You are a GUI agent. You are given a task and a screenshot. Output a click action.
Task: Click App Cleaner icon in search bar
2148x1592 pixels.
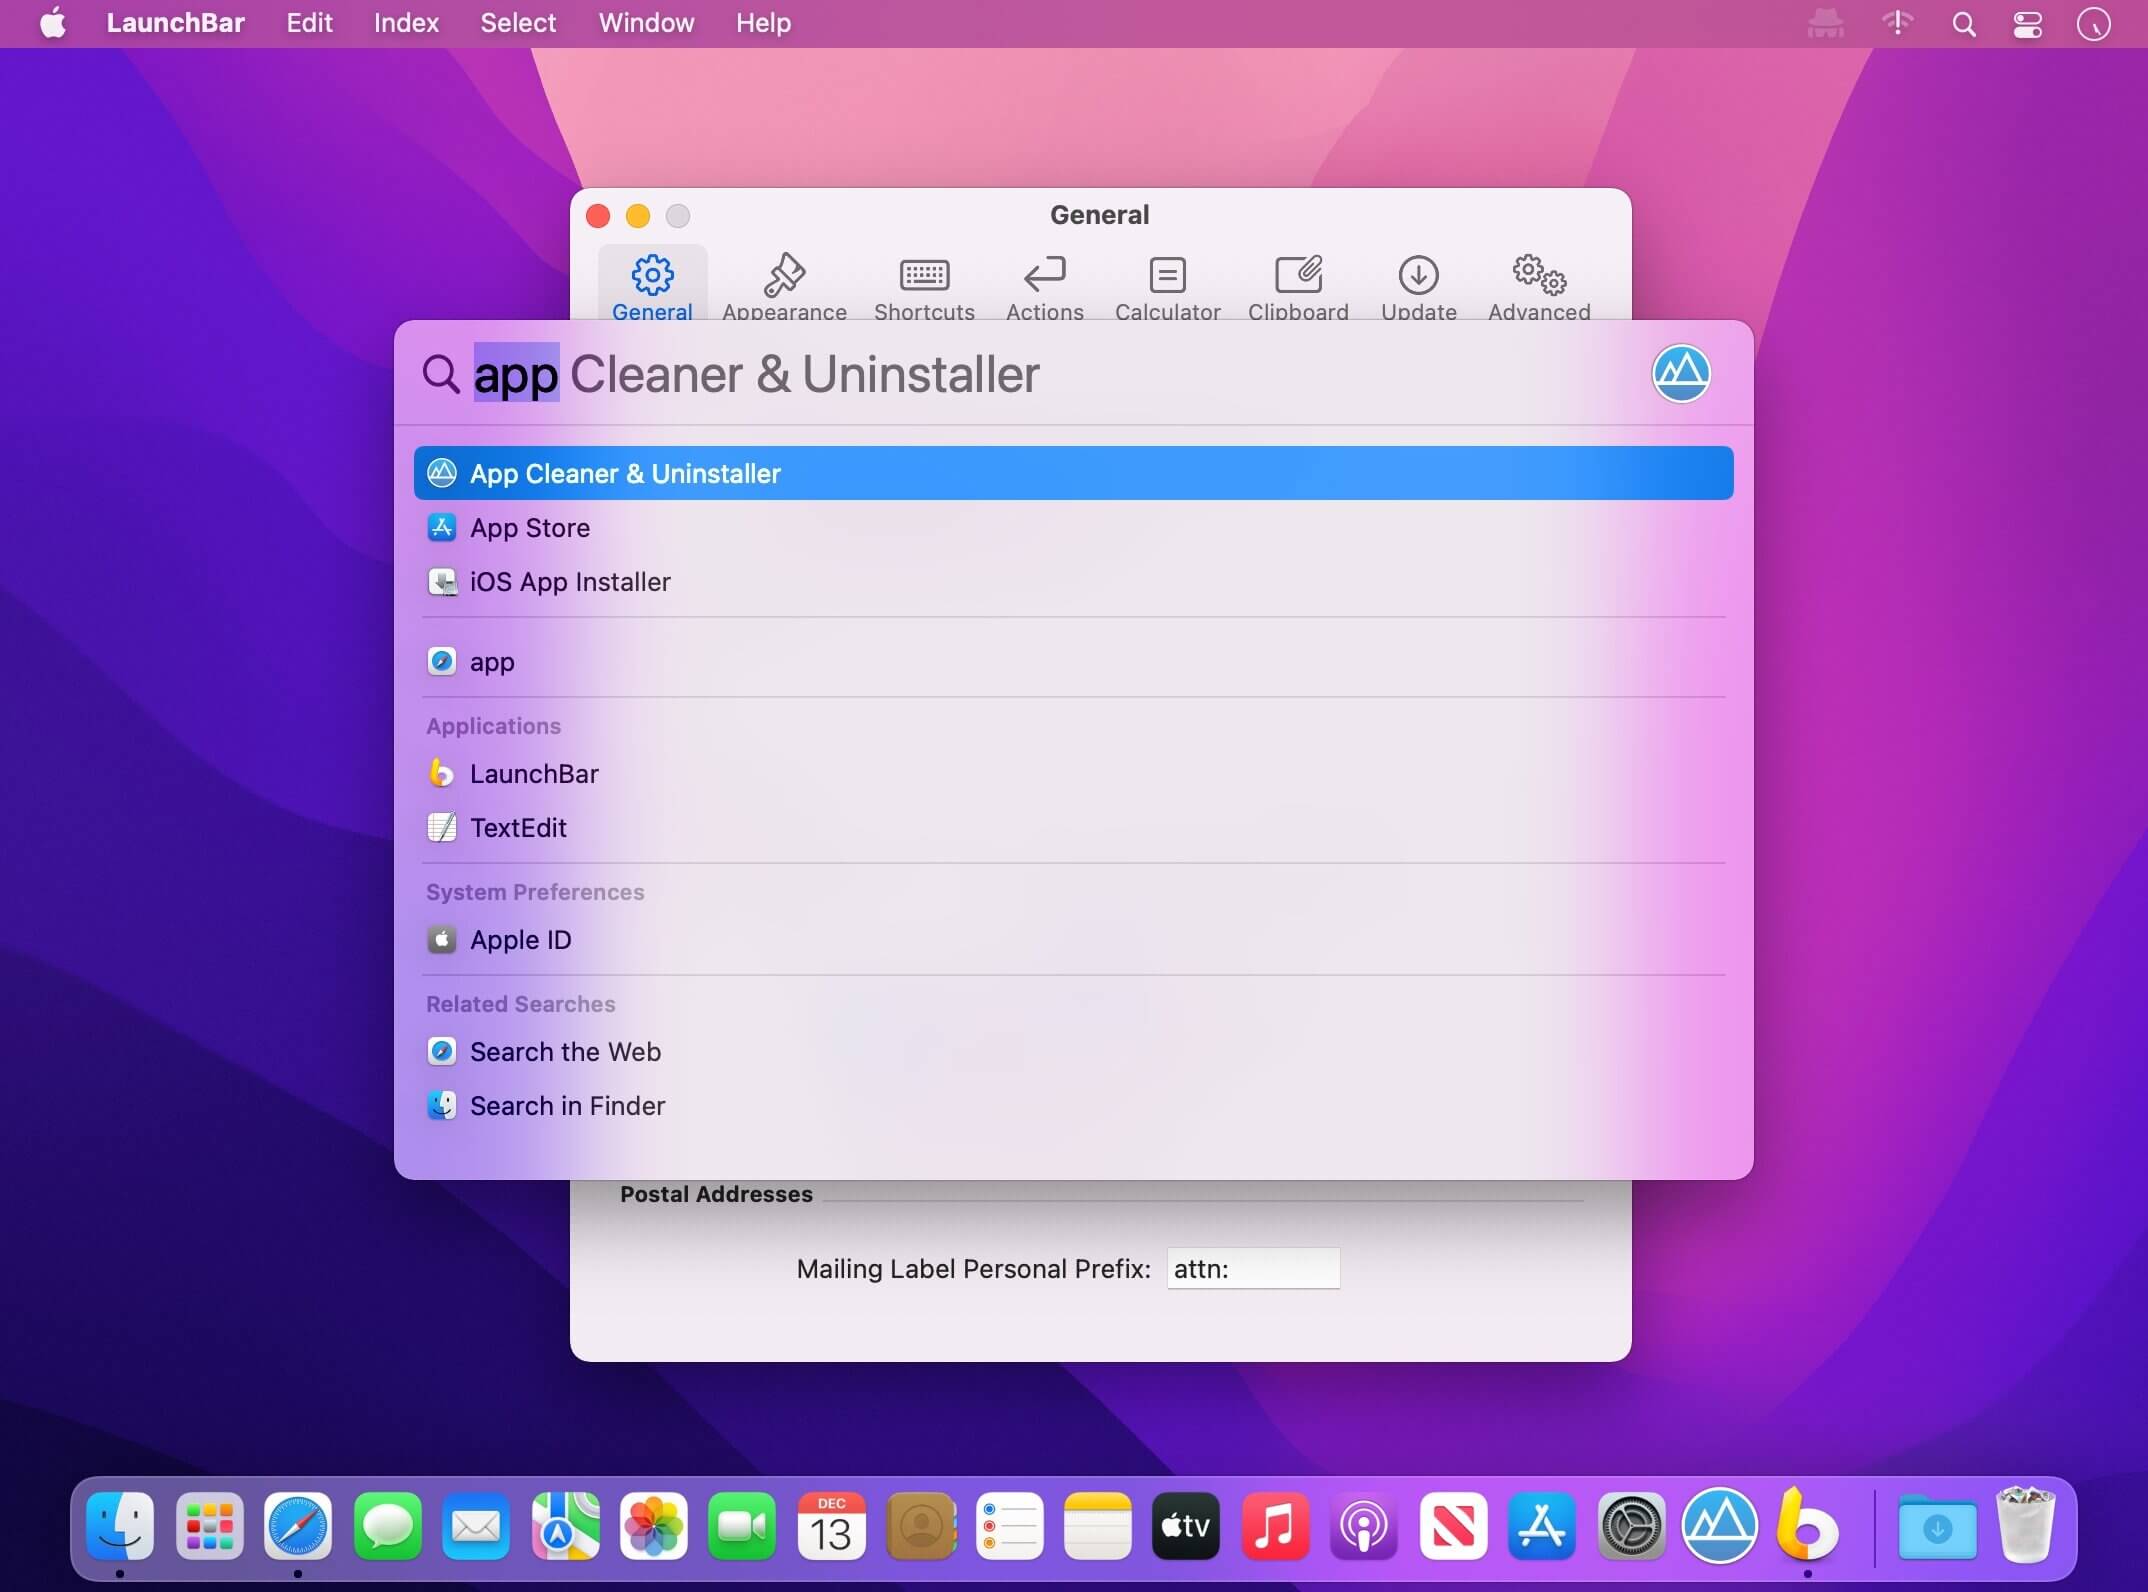(1680, 373)
